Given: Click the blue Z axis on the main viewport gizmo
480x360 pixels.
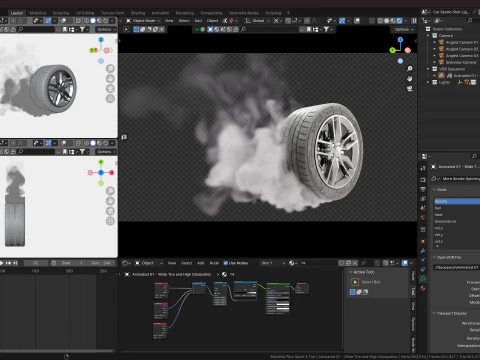Looking at the screenshot, I should [400, 40].
